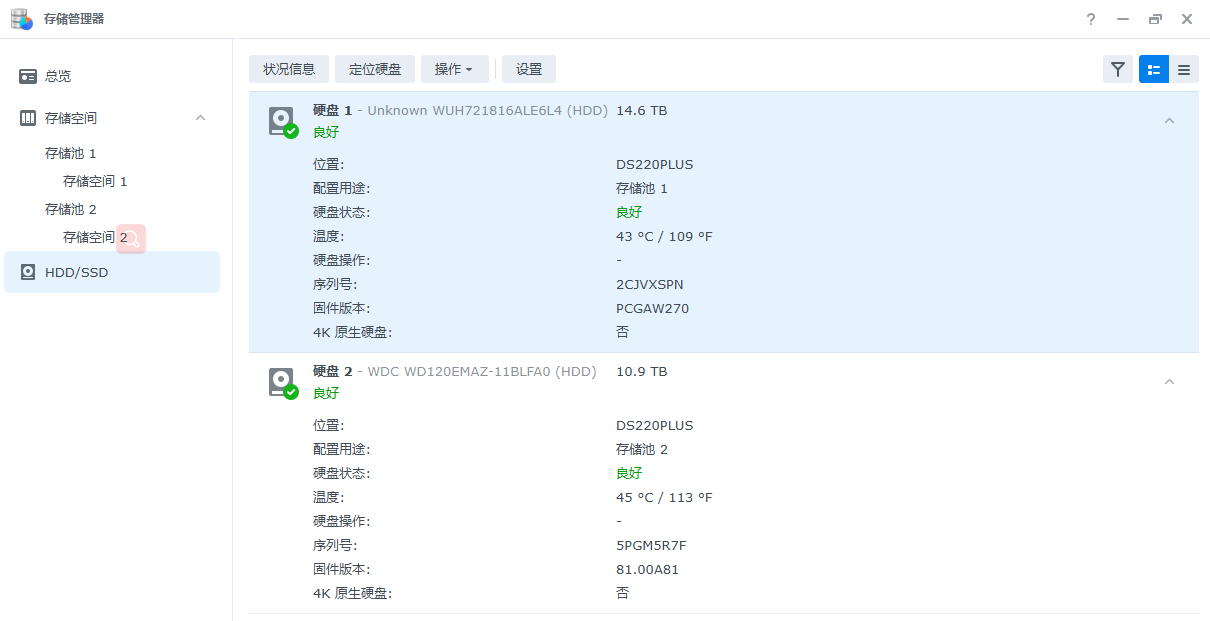This screenshot has height=621, width=1210.
Task: Switch to detailed list view icon
Action: [1154, 69]
